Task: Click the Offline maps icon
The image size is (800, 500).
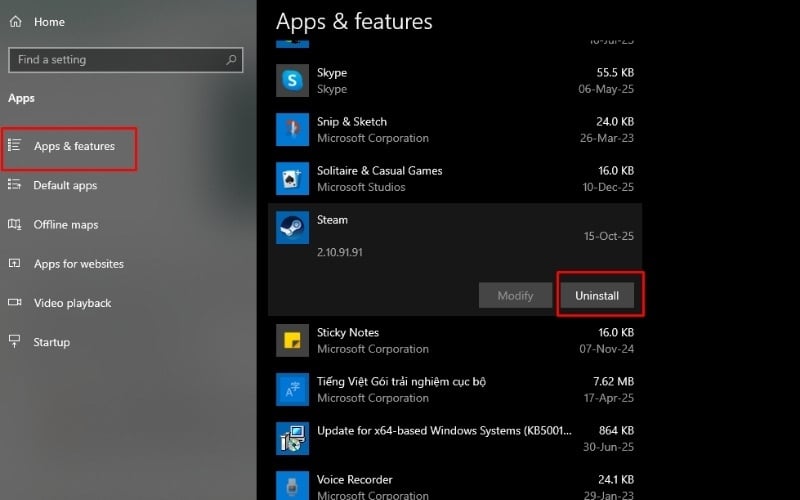Action: [x=14, y=224]
